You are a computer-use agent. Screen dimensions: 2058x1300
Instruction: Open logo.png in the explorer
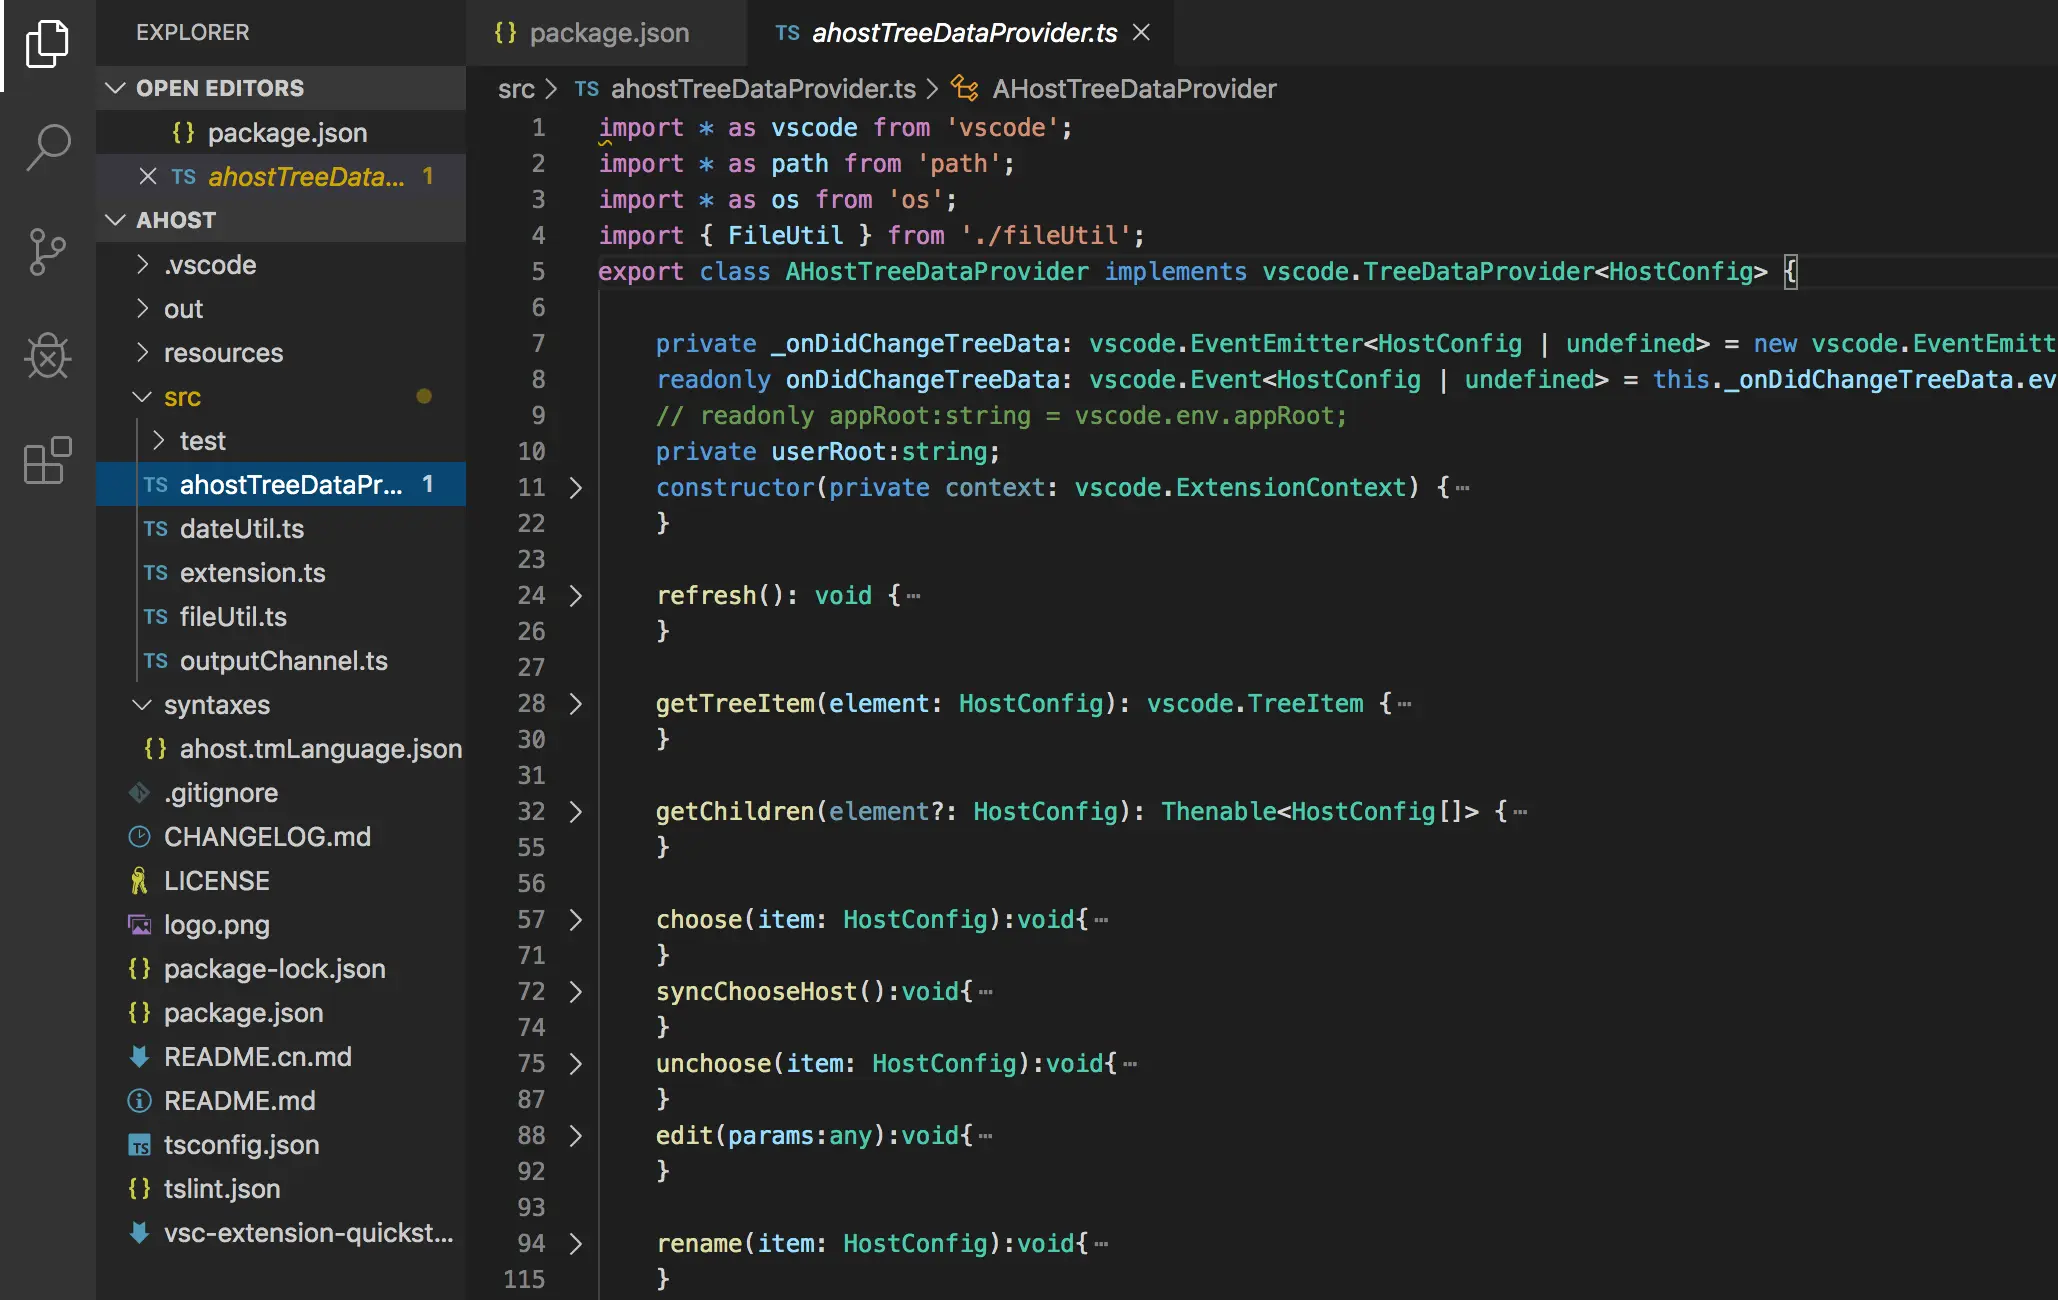click(x=216, y=925)
